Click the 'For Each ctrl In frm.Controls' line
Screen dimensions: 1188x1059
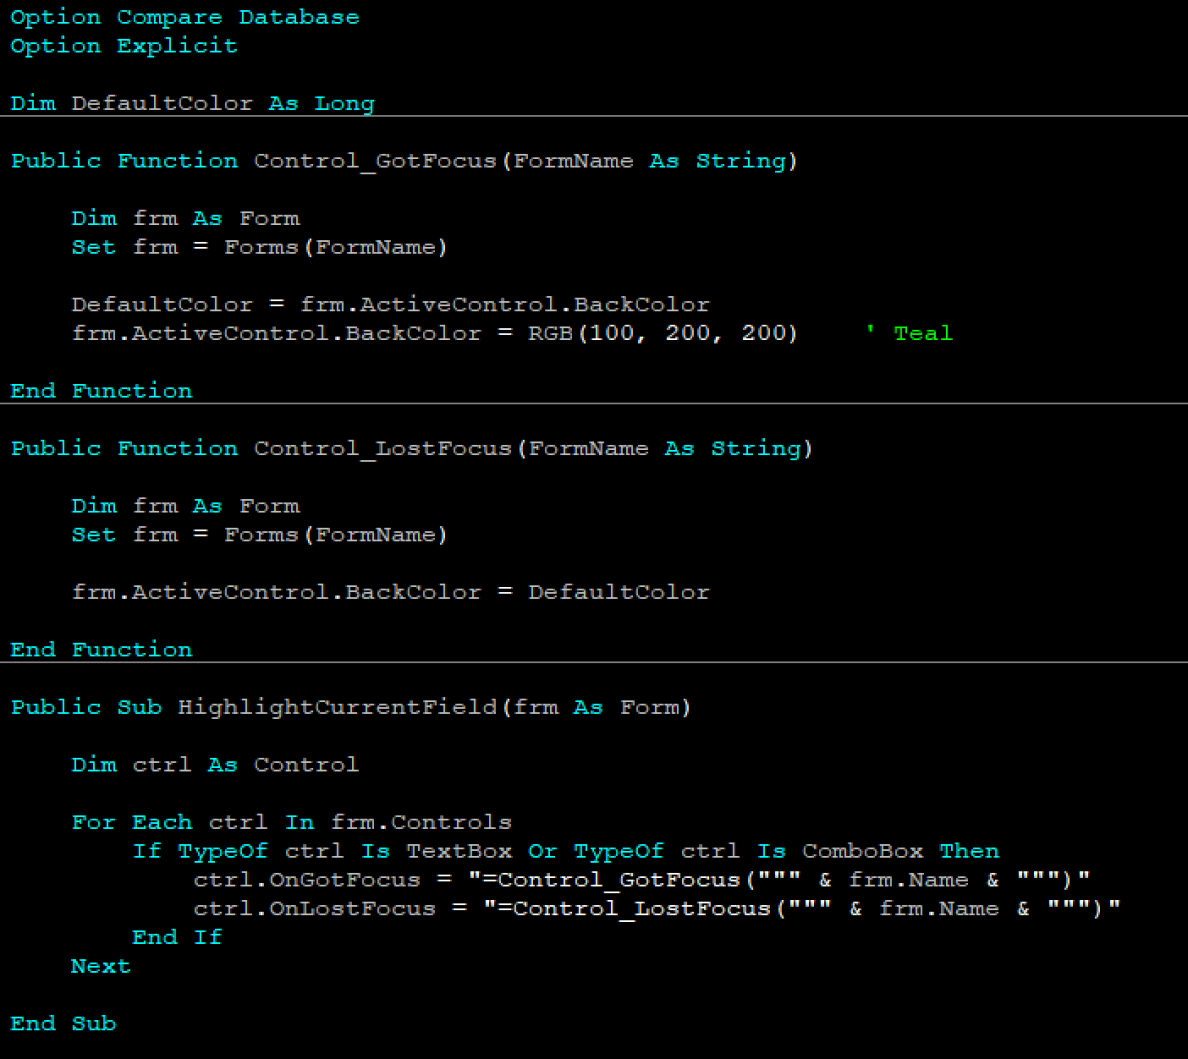point(292,823)
